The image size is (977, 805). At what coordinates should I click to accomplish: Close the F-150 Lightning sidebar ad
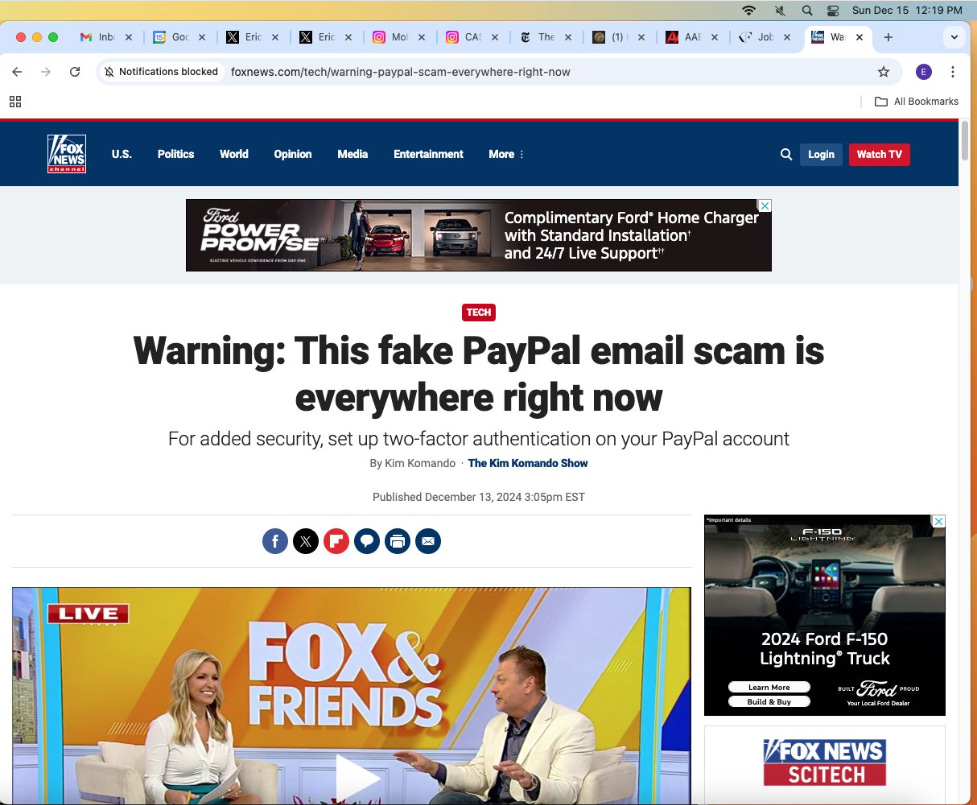[939, 521]
